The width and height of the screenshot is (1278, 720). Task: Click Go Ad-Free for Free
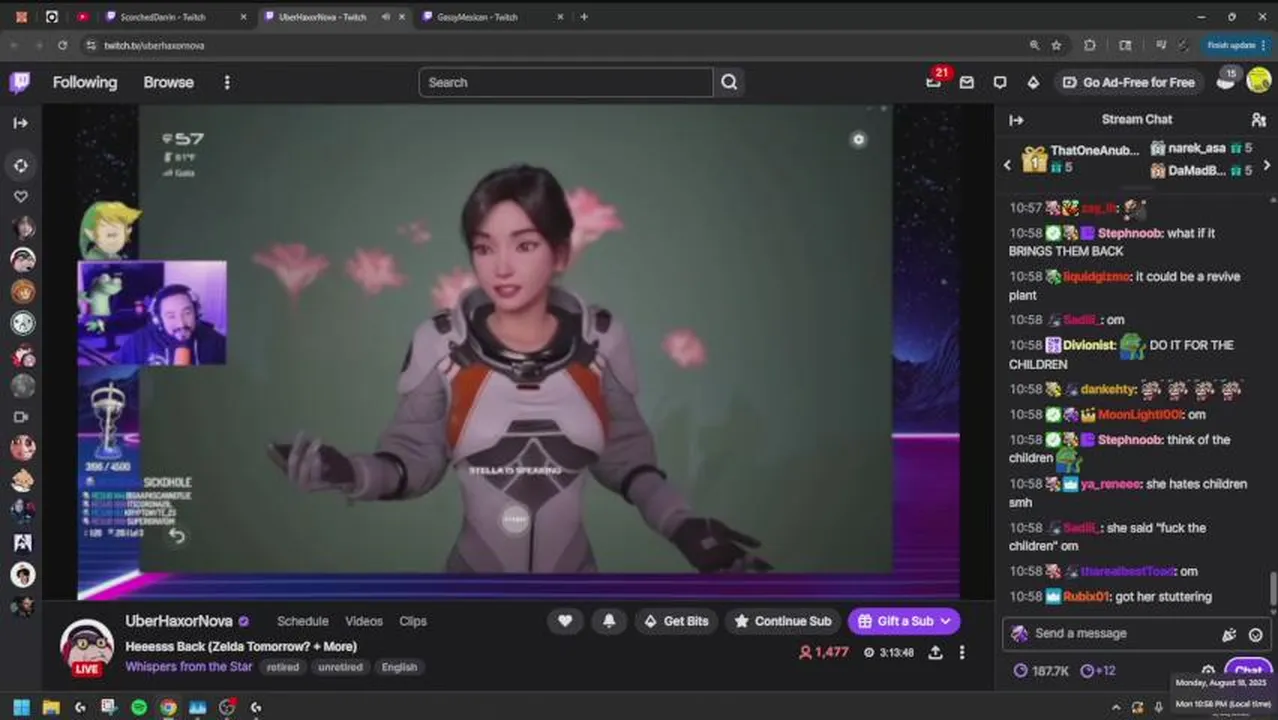[1128, 82]
